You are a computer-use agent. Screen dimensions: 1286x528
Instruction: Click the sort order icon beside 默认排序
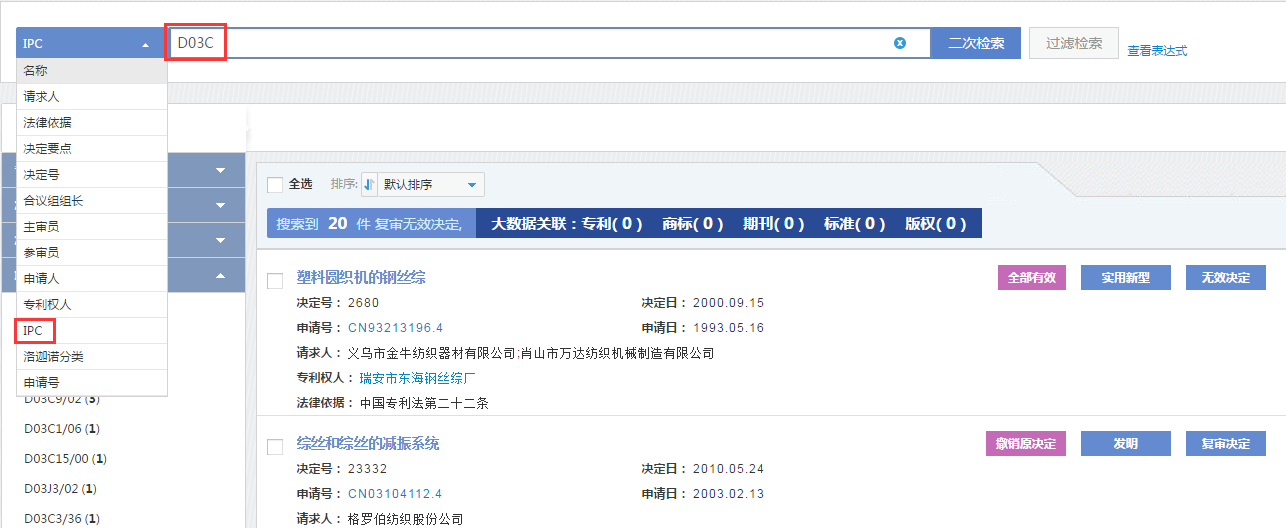pyautogui.click(x=369, y=184)
